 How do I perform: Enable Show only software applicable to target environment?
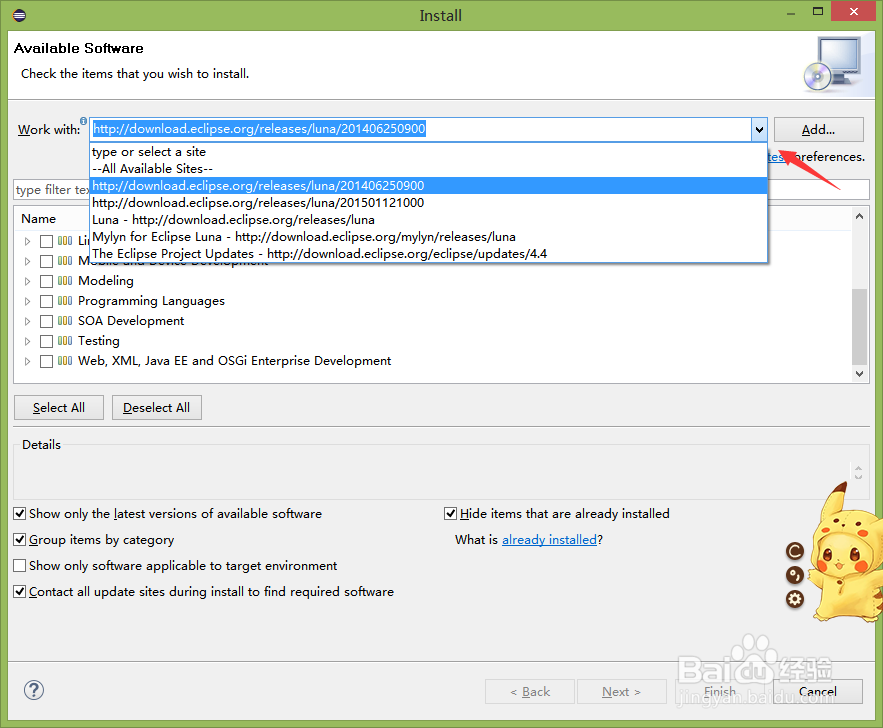click(20, 565)
